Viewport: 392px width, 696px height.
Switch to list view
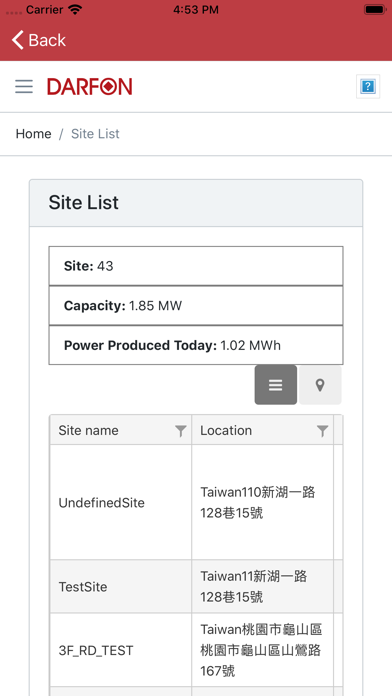coord(276,385)
